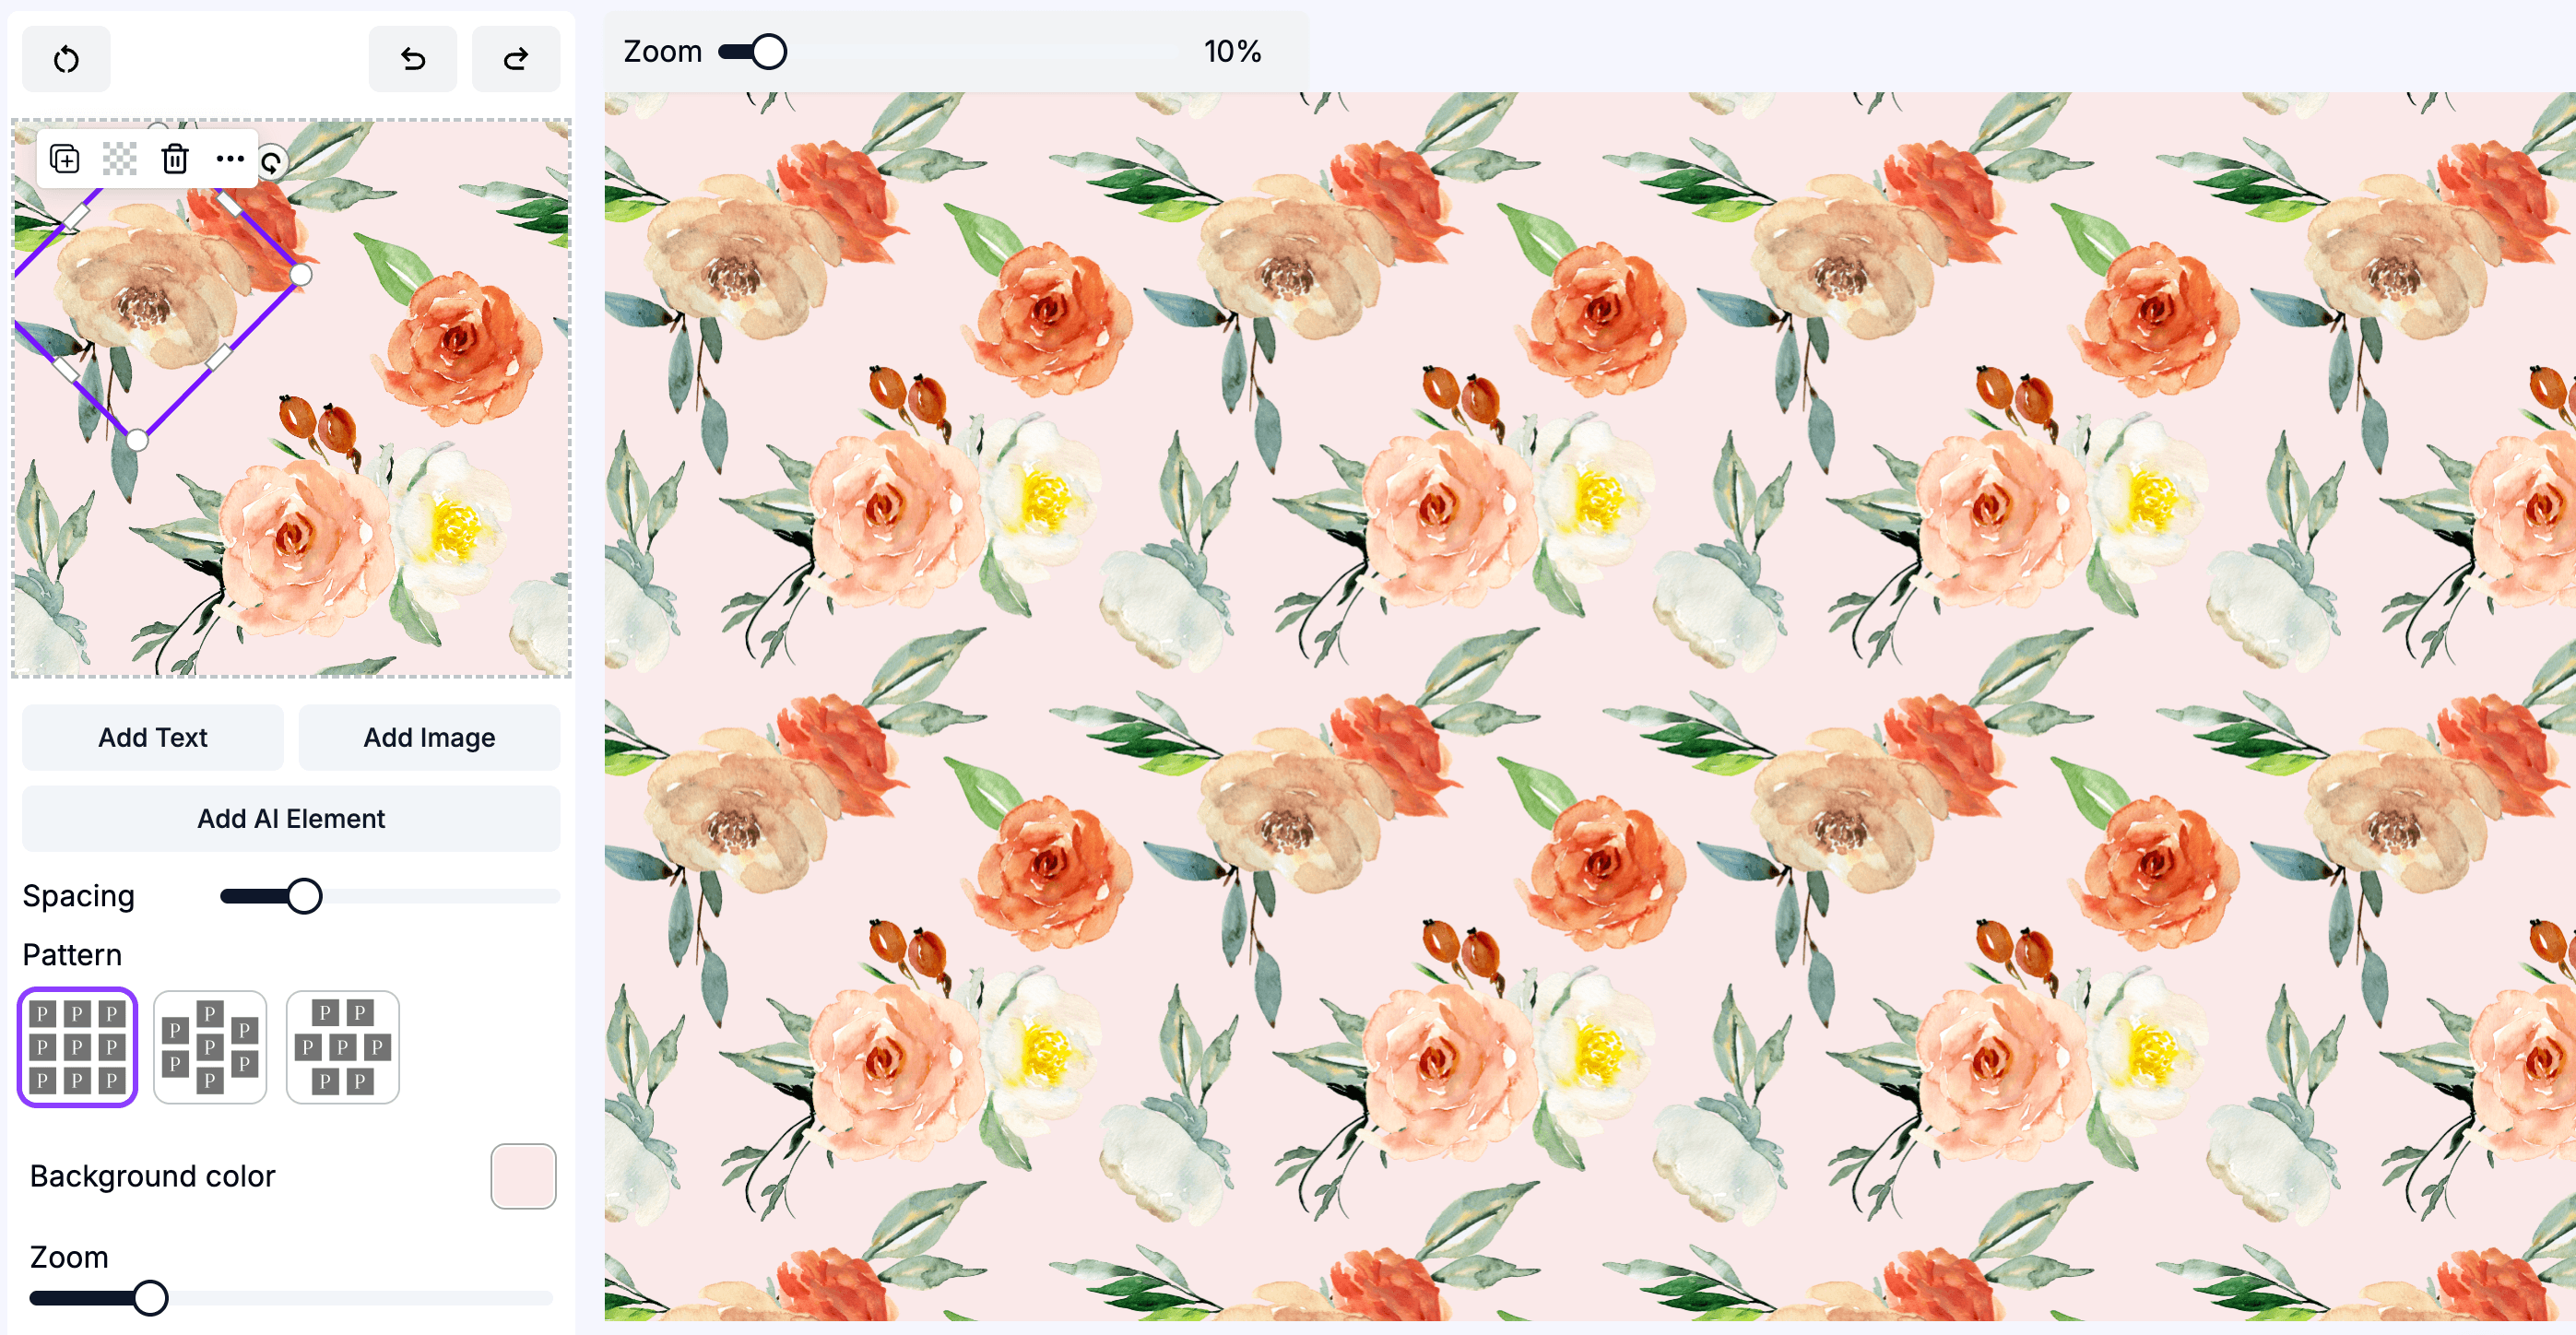Select the half-drop pattern option
This screenshot has width=2576, height=1335.
tap(210, 1046)
